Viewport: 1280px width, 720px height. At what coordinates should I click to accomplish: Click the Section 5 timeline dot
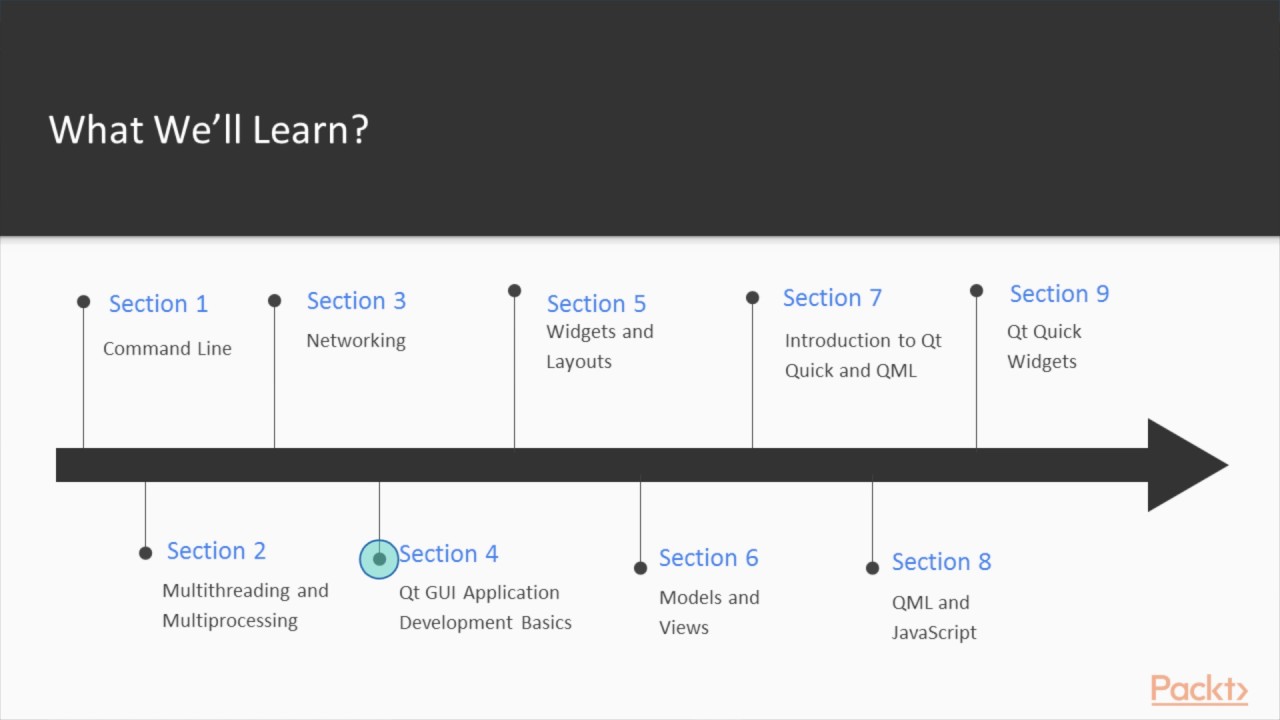pyautogui.click(x=514, y=291)
